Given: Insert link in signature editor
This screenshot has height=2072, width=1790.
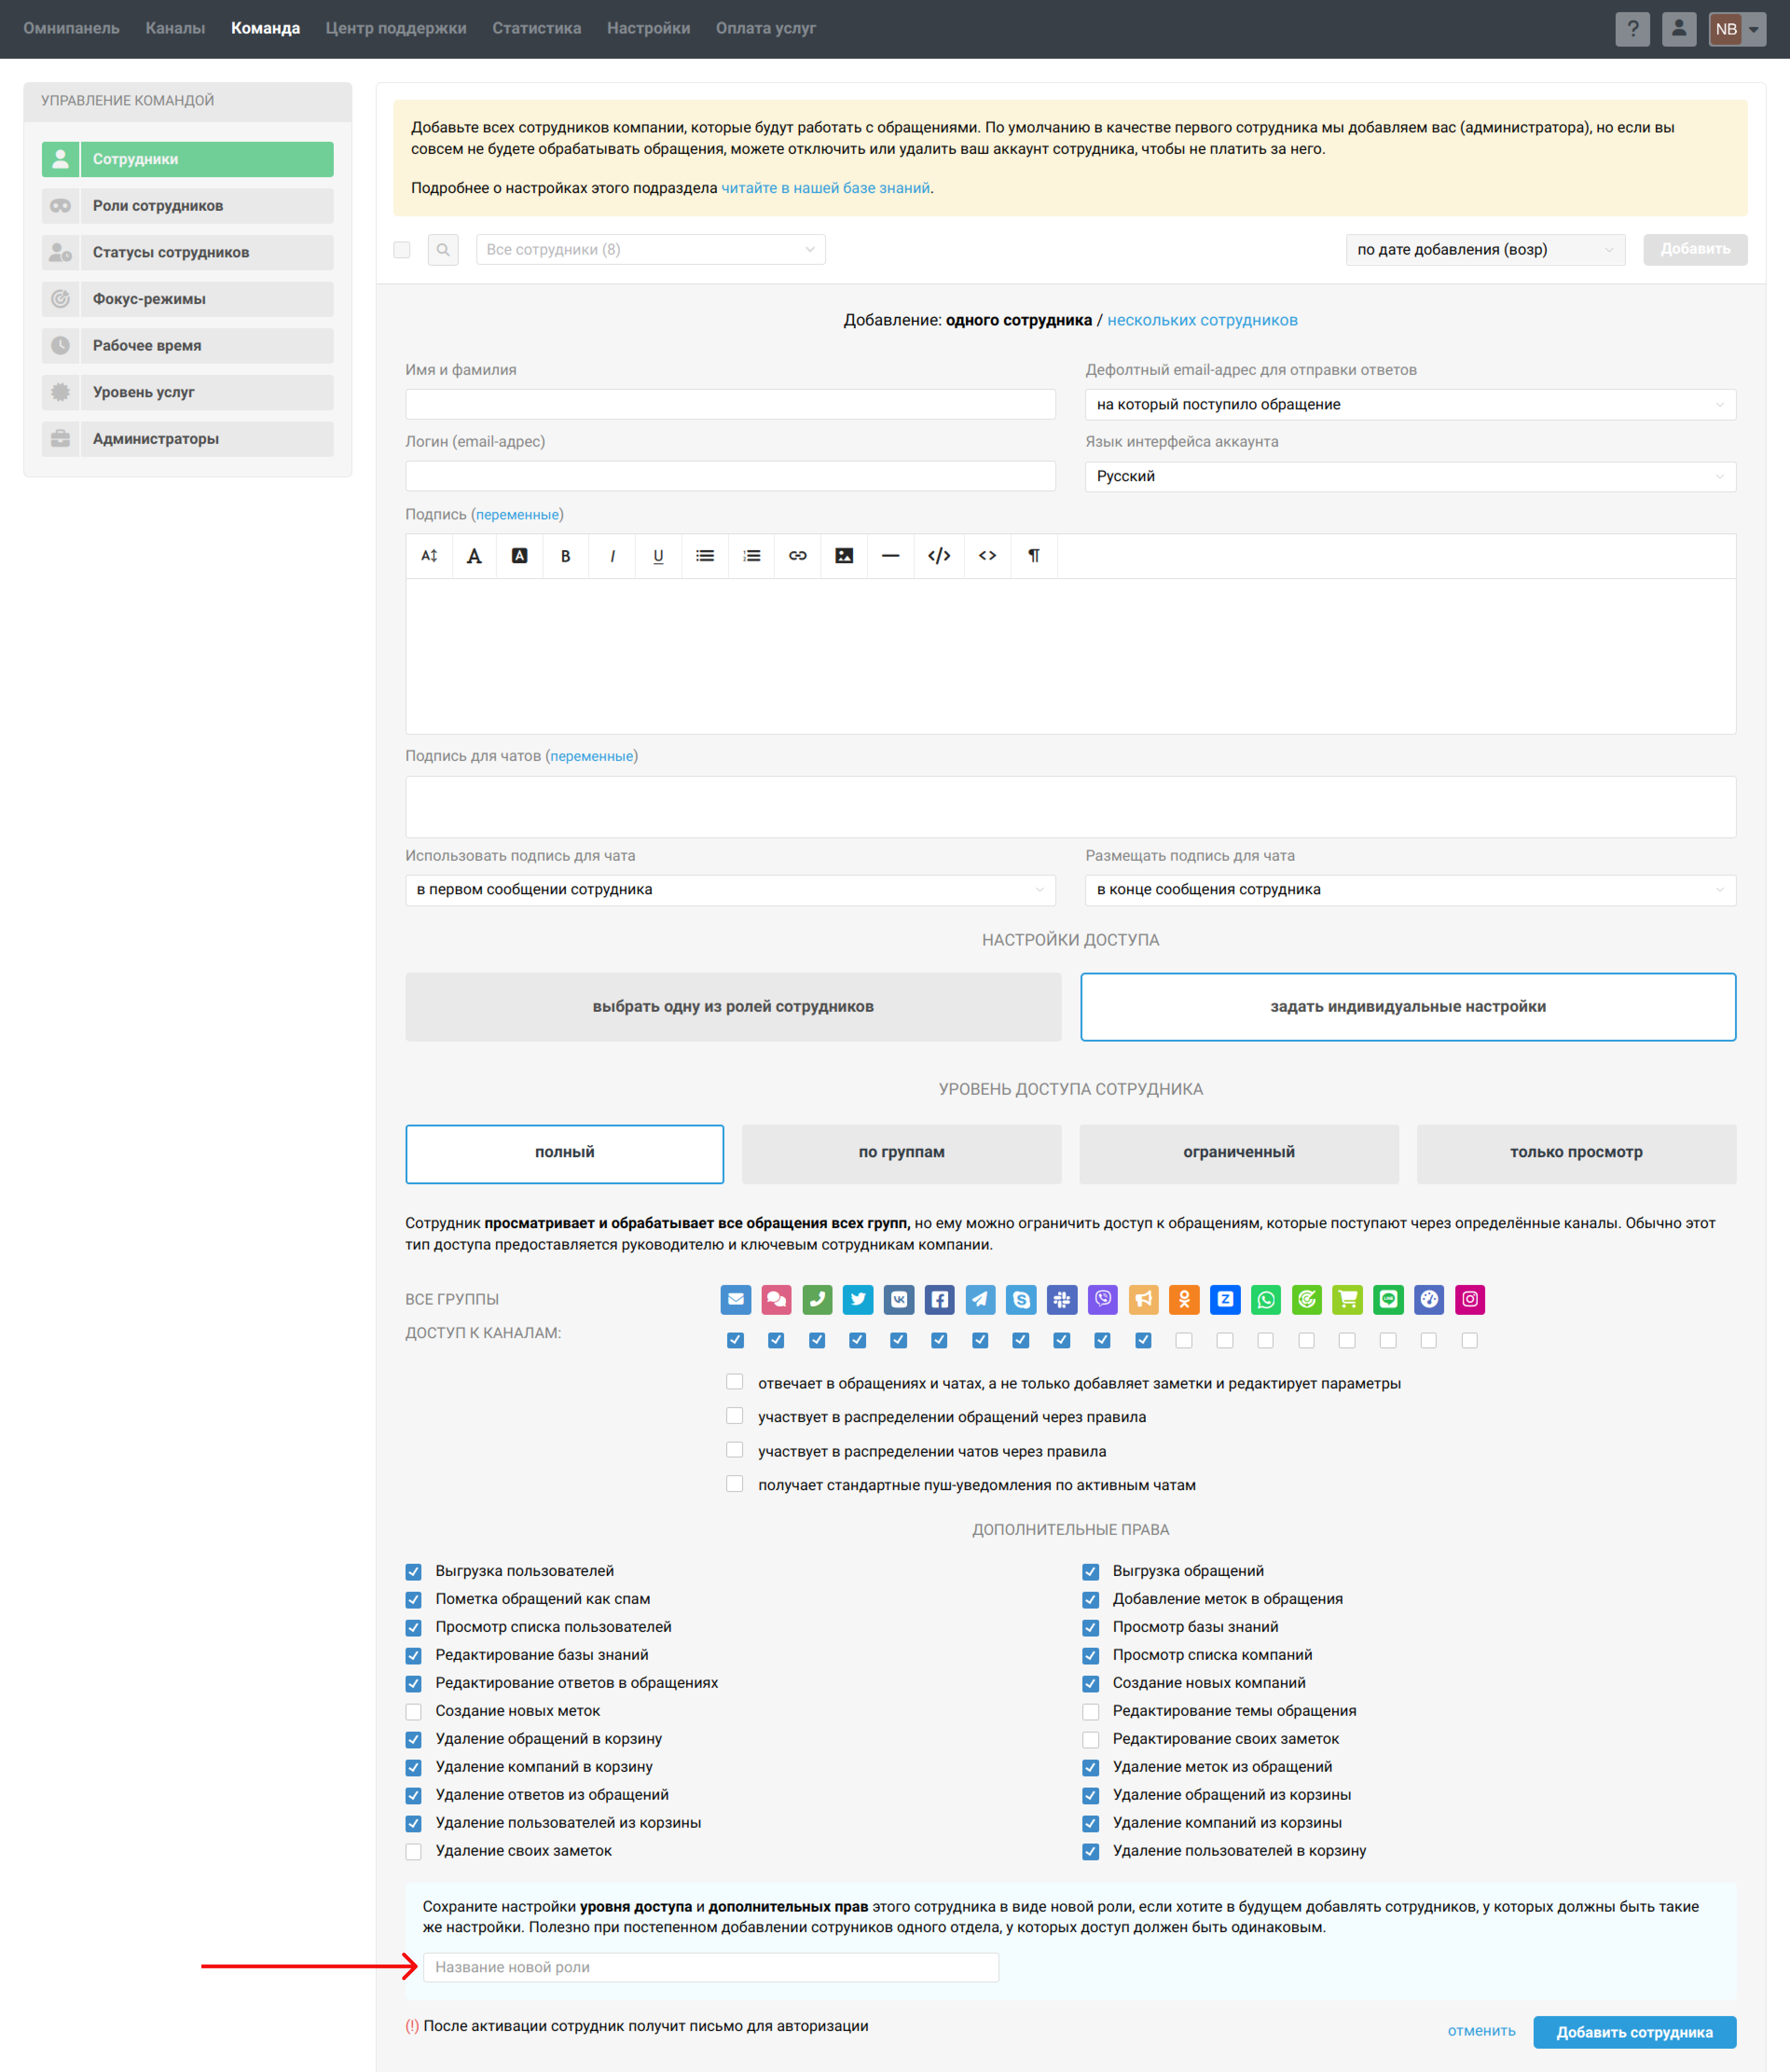Looking at the screenshot, I should point(797,556).
